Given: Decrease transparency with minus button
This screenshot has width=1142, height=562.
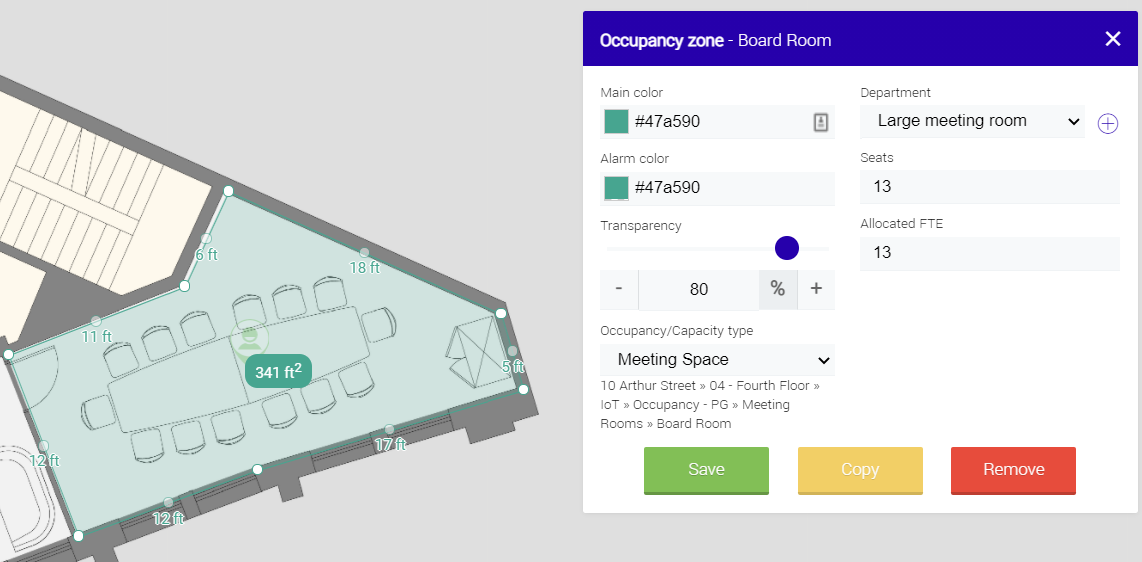Looking at the screenshot, I should coord(619,289).
